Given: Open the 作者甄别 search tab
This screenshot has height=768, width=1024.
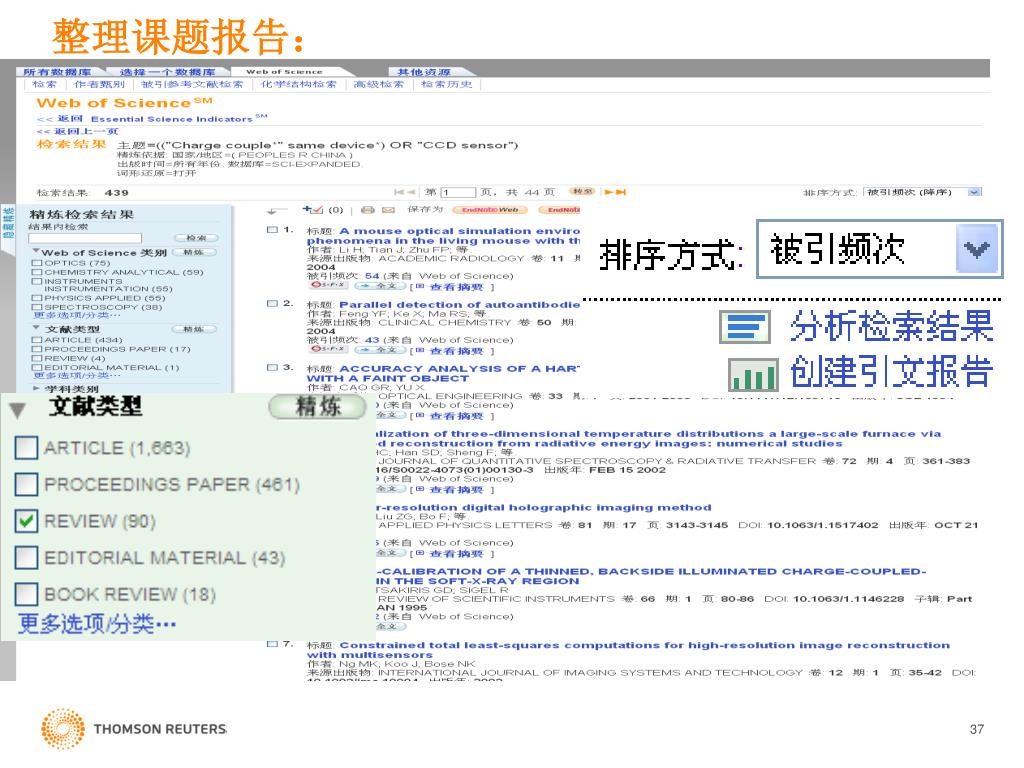Looking at the screenshot, I should (99, 84).
